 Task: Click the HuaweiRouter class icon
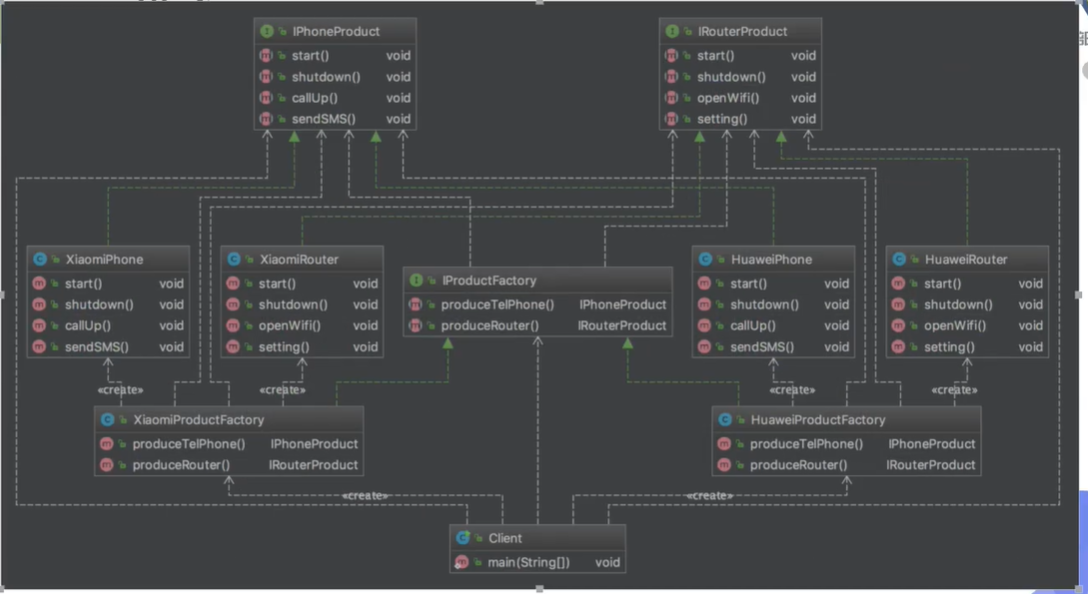click(x=898, y=260)
